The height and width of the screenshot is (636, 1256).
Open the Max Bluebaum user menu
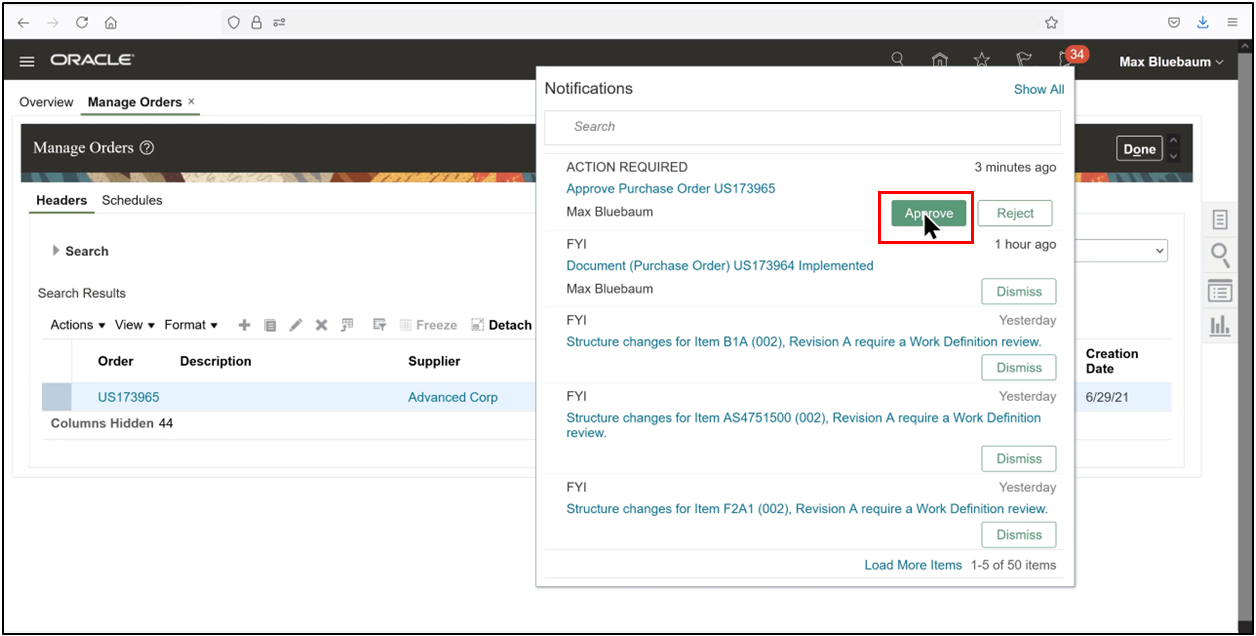click(x=1169, y=61)
